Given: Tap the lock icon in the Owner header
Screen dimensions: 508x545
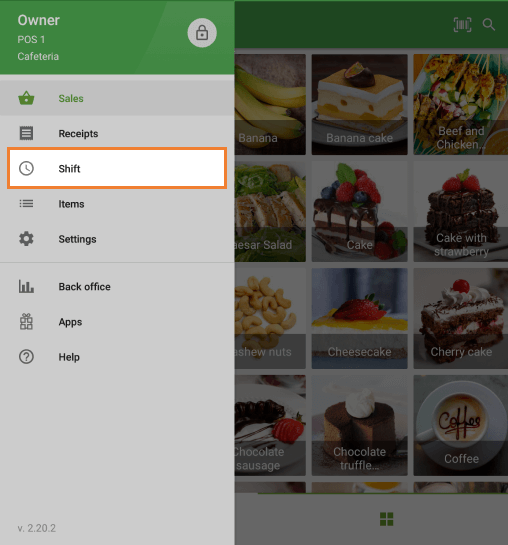Looking at the screenshot, I should (202, 33).
